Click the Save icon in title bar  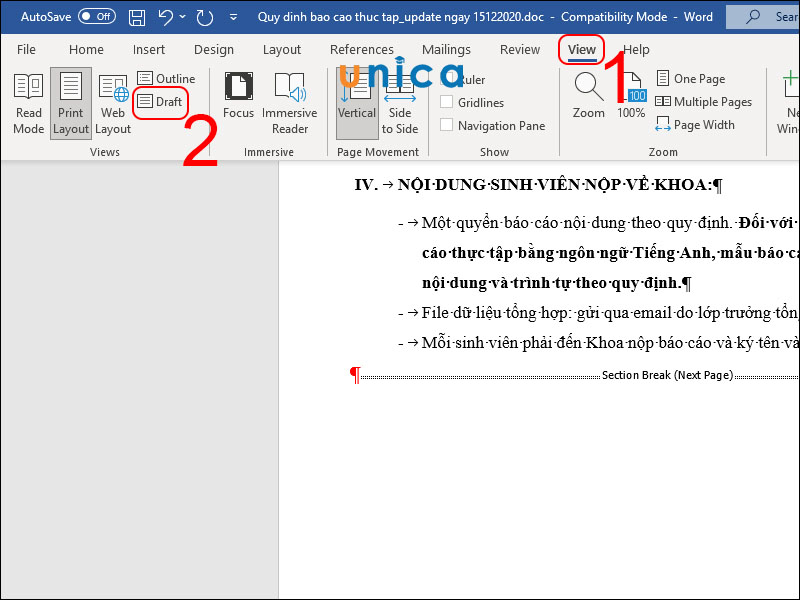[x=137, y=17]
